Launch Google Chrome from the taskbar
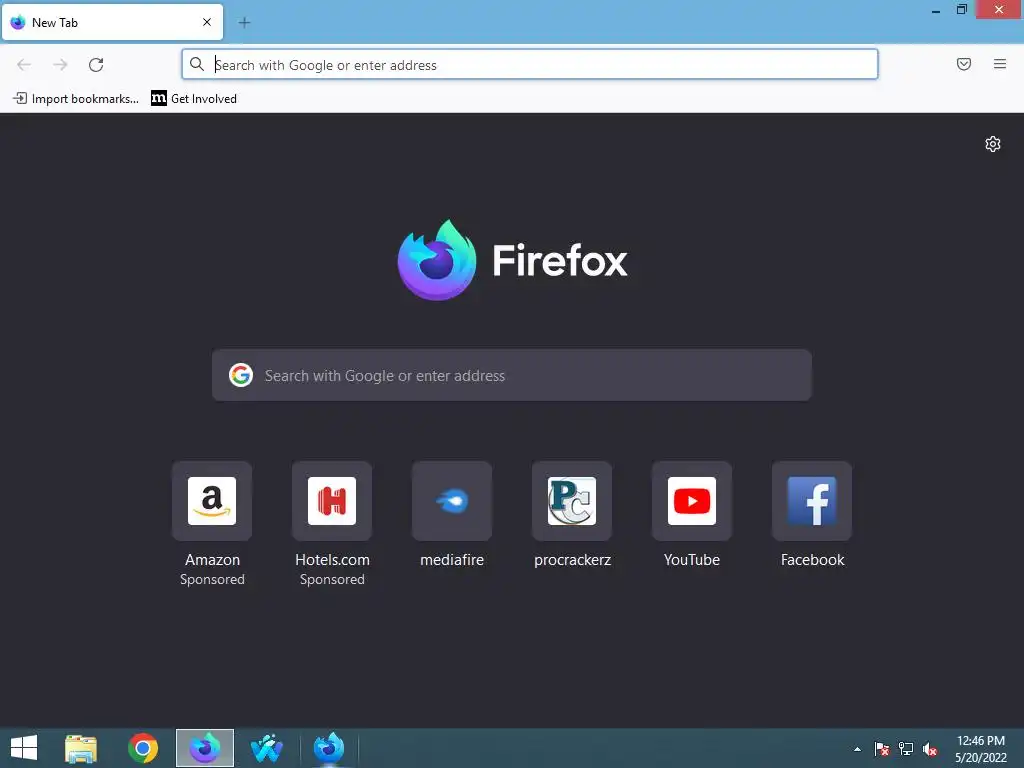 pos(143,748)
